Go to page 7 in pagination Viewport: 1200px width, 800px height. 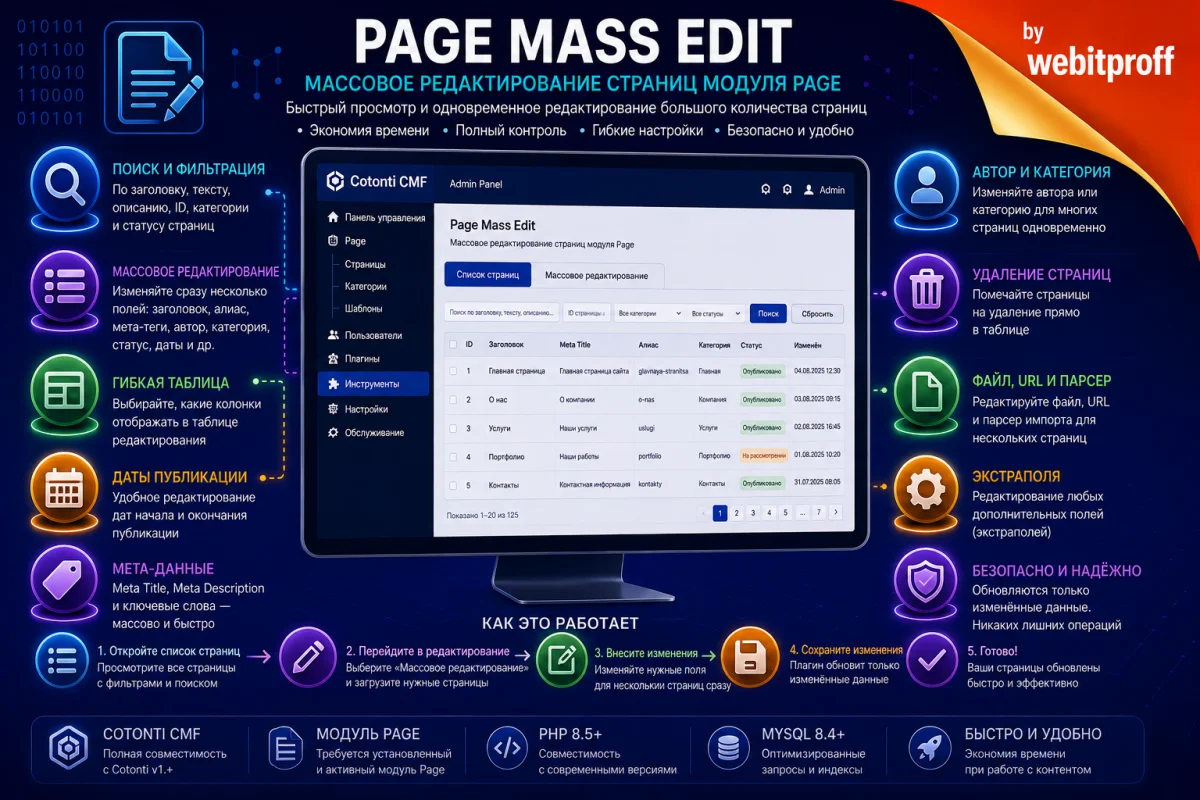(x=818, y=513)
